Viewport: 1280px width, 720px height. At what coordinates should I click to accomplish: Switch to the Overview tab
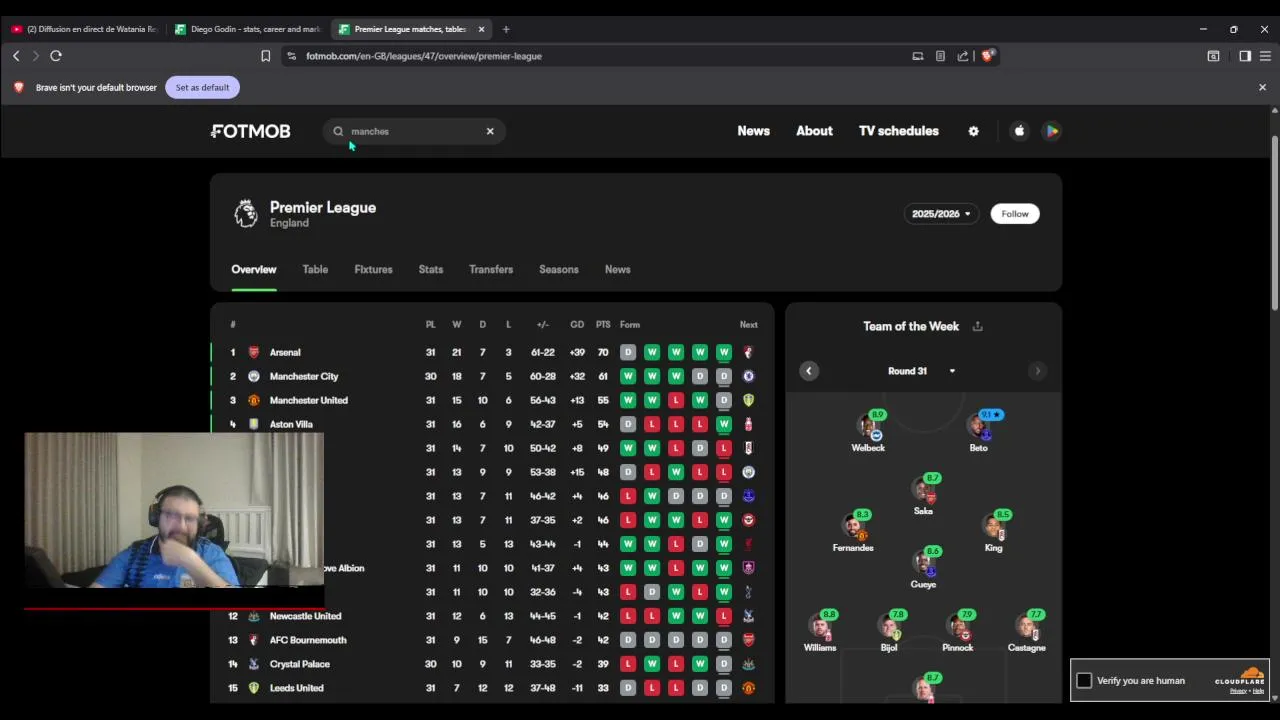254,269
